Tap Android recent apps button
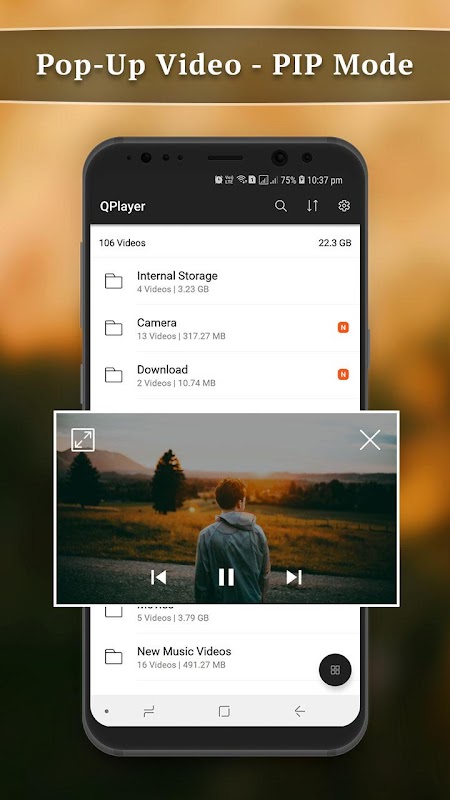450x800 pixels. tap(149, 711)
